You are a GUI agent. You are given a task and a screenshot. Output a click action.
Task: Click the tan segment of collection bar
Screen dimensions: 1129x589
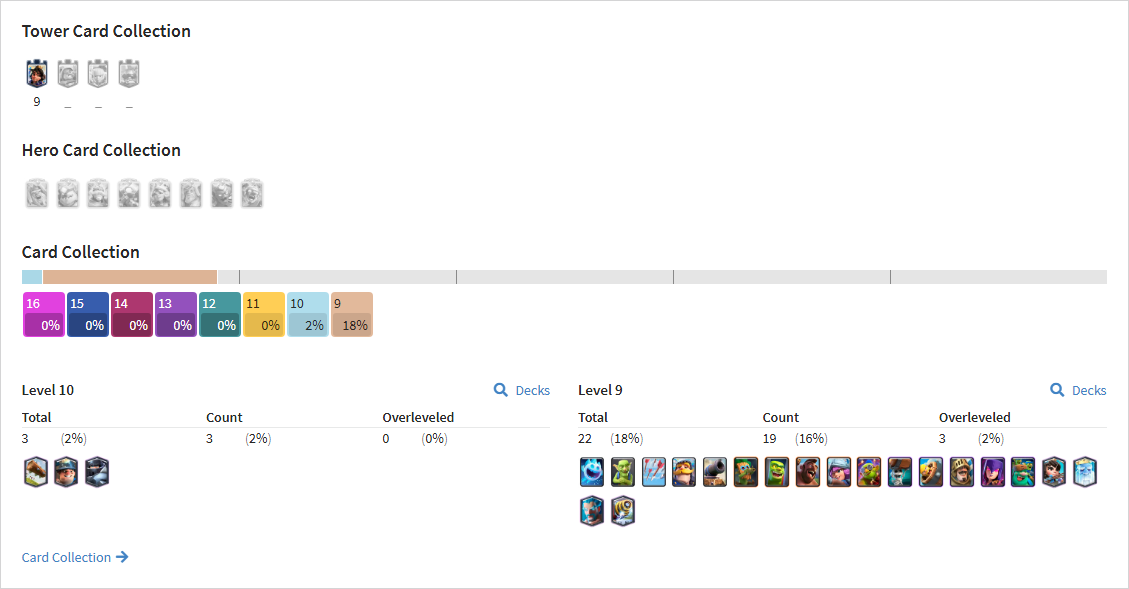coord(130,277)
